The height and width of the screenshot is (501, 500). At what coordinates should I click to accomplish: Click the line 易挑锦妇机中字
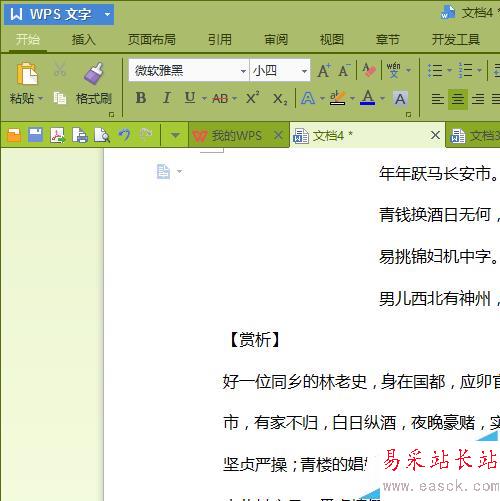439,257
